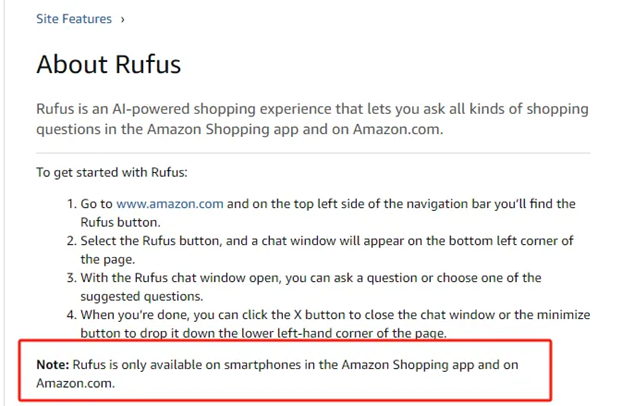The height and width of the screenshot is (406, 634).
Task: Click the 'To get started with Rufus:' line
Action: [112, 172]
